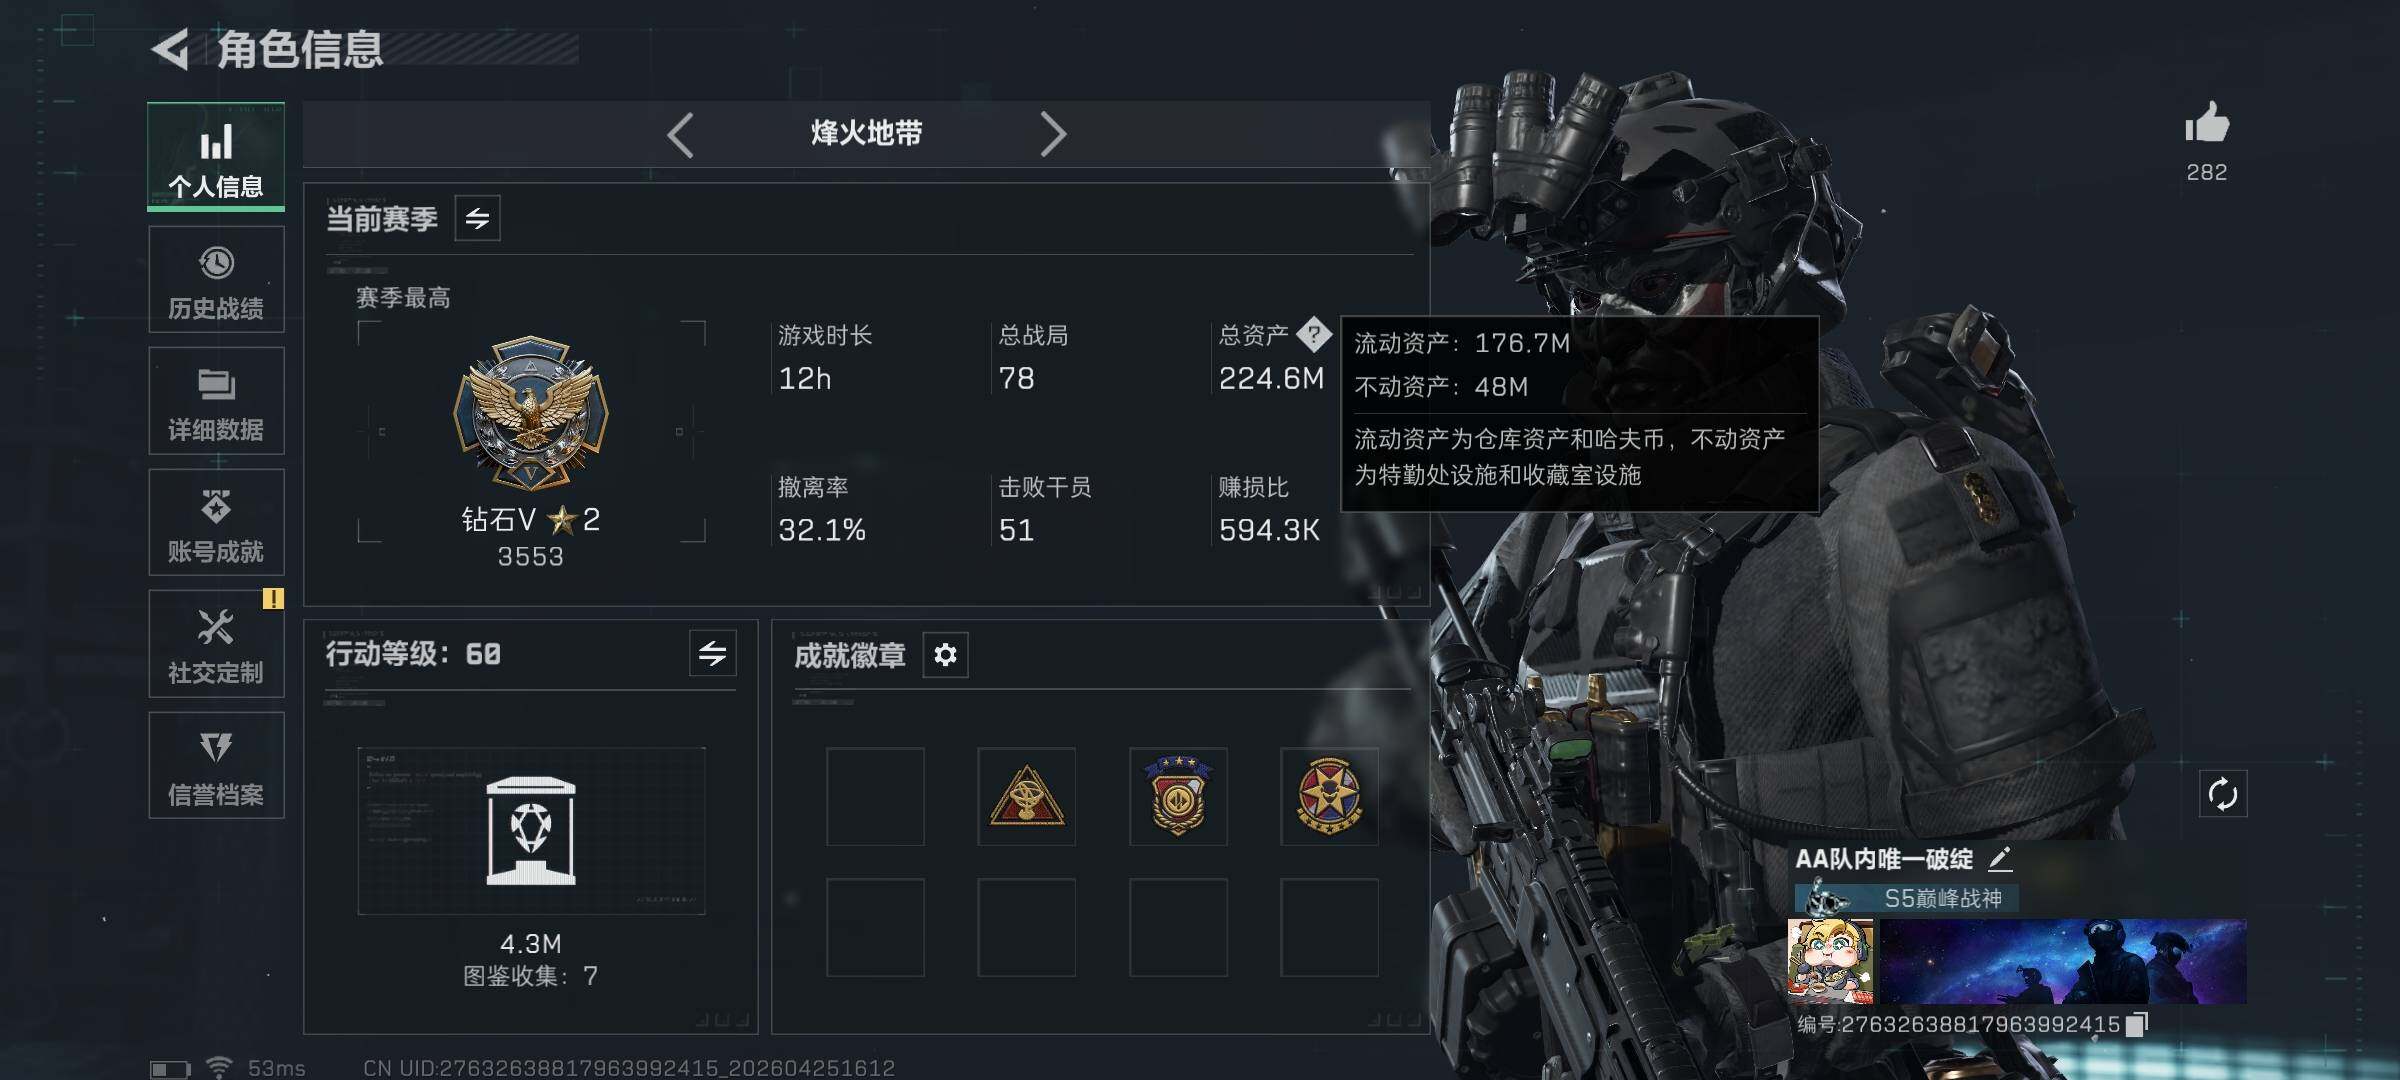Toggle the 行动等级 swap display button
The width and height of the screenshot is (2400, 1080).
tap(713, 654)
